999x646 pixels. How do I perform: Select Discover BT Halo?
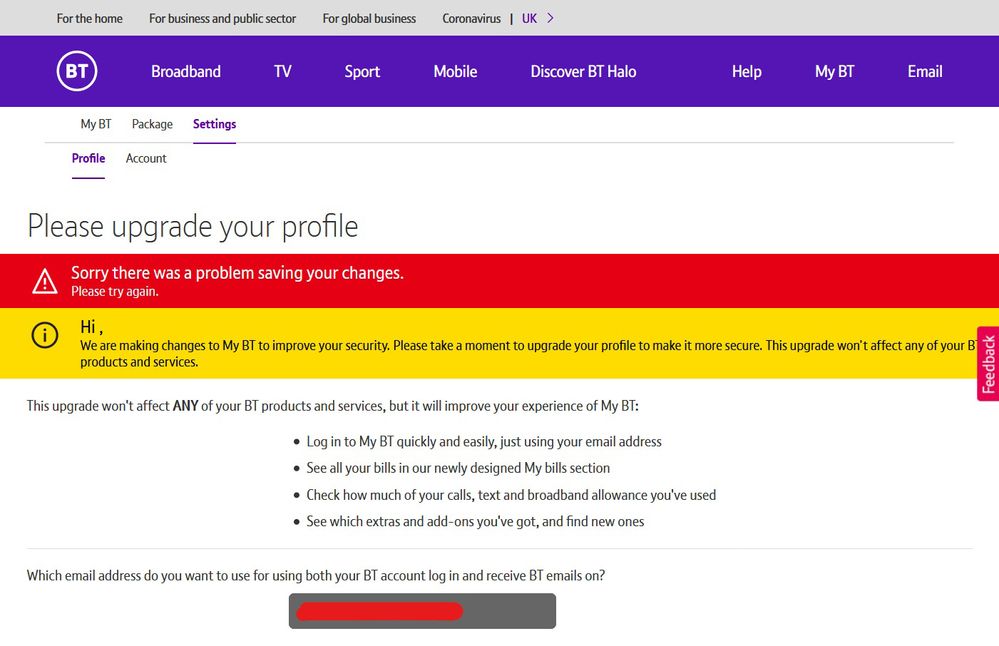(x=583, y=71)
